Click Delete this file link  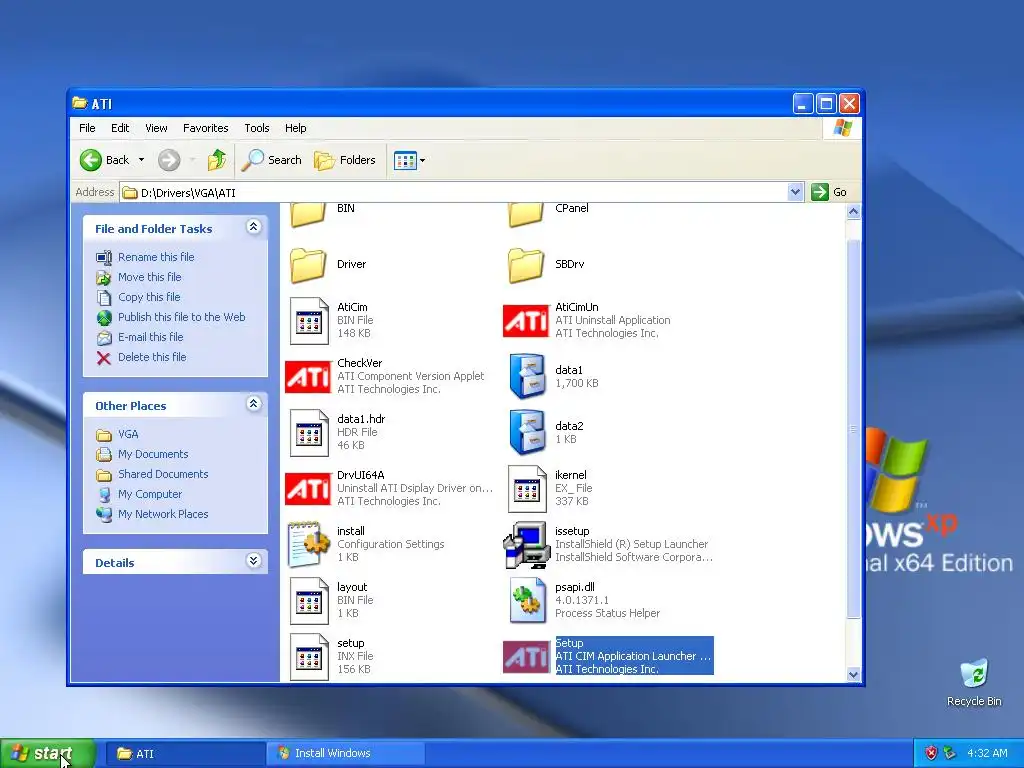click(152, 357)
